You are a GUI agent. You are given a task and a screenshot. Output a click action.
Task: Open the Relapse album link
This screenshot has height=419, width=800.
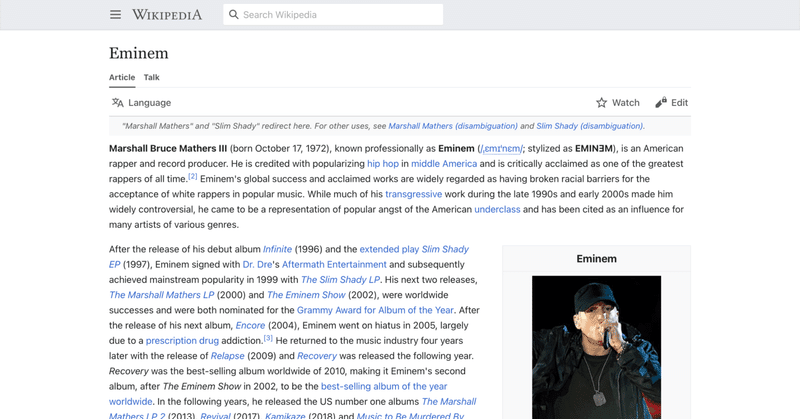[x=228, y=356]
